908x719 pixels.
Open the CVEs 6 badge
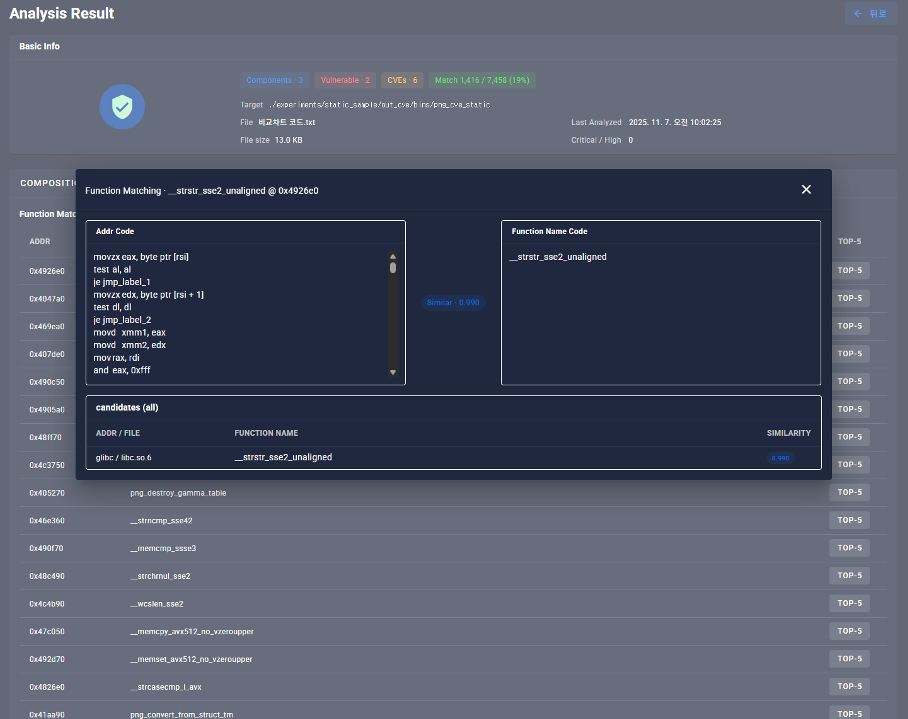point(403,80)
